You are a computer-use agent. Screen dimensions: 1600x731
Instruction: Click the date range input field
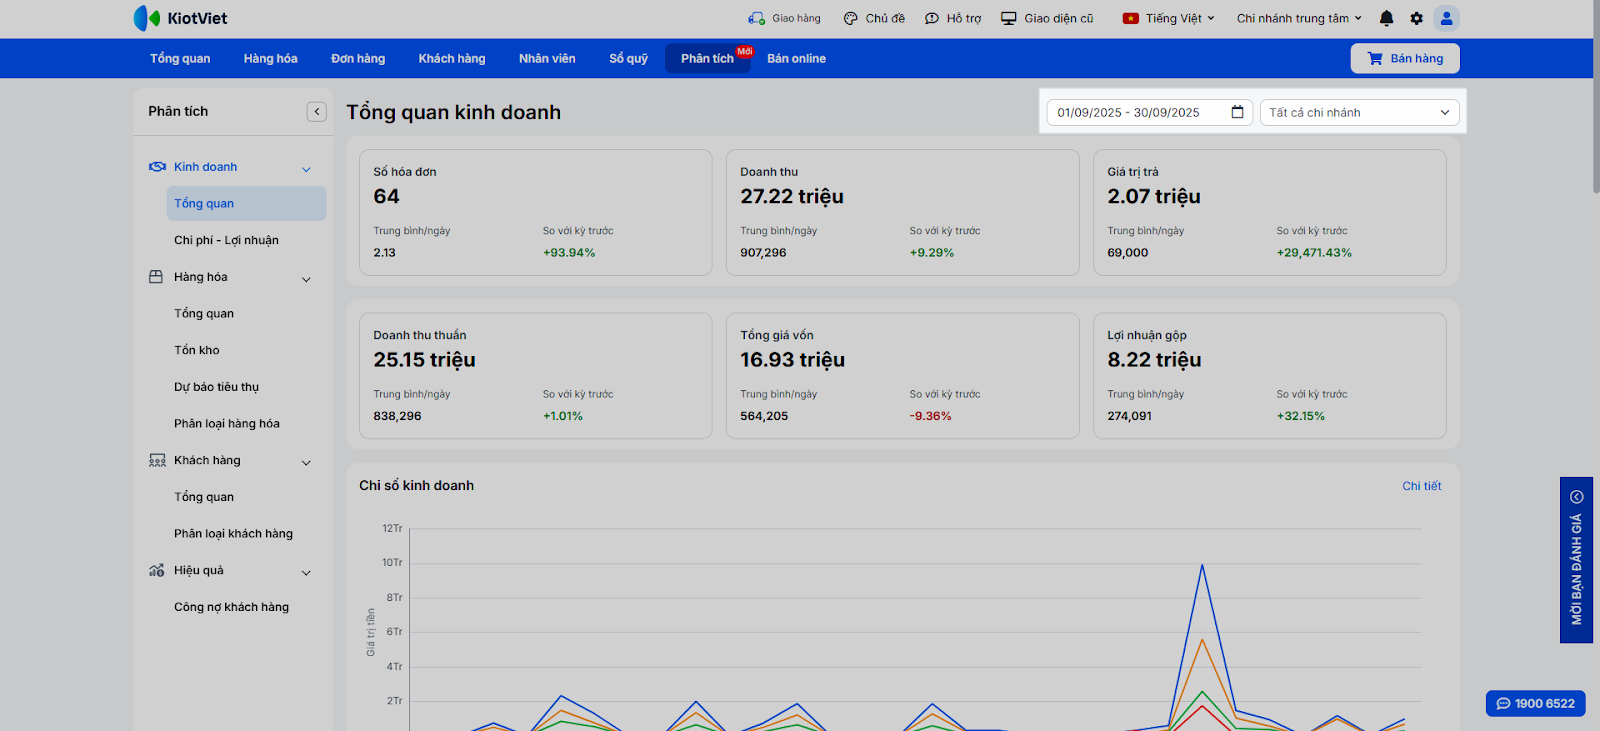point(1138,113)
